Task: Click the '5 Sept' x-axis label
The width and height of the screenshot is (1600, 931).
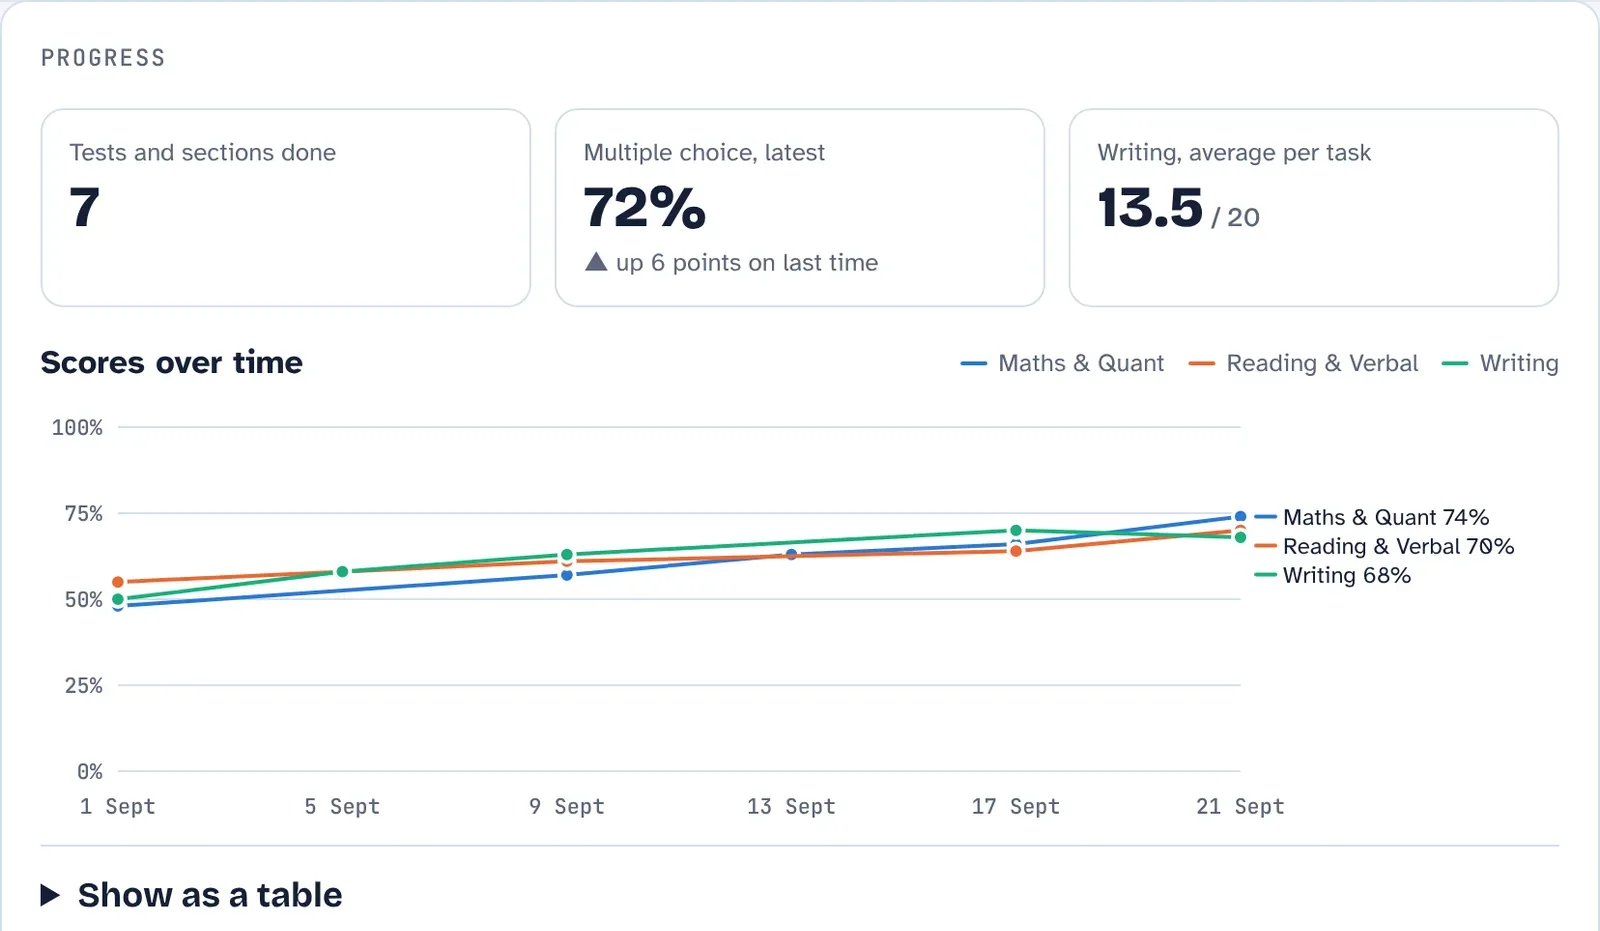Action: pyautogui.click(x=342, y=806)
